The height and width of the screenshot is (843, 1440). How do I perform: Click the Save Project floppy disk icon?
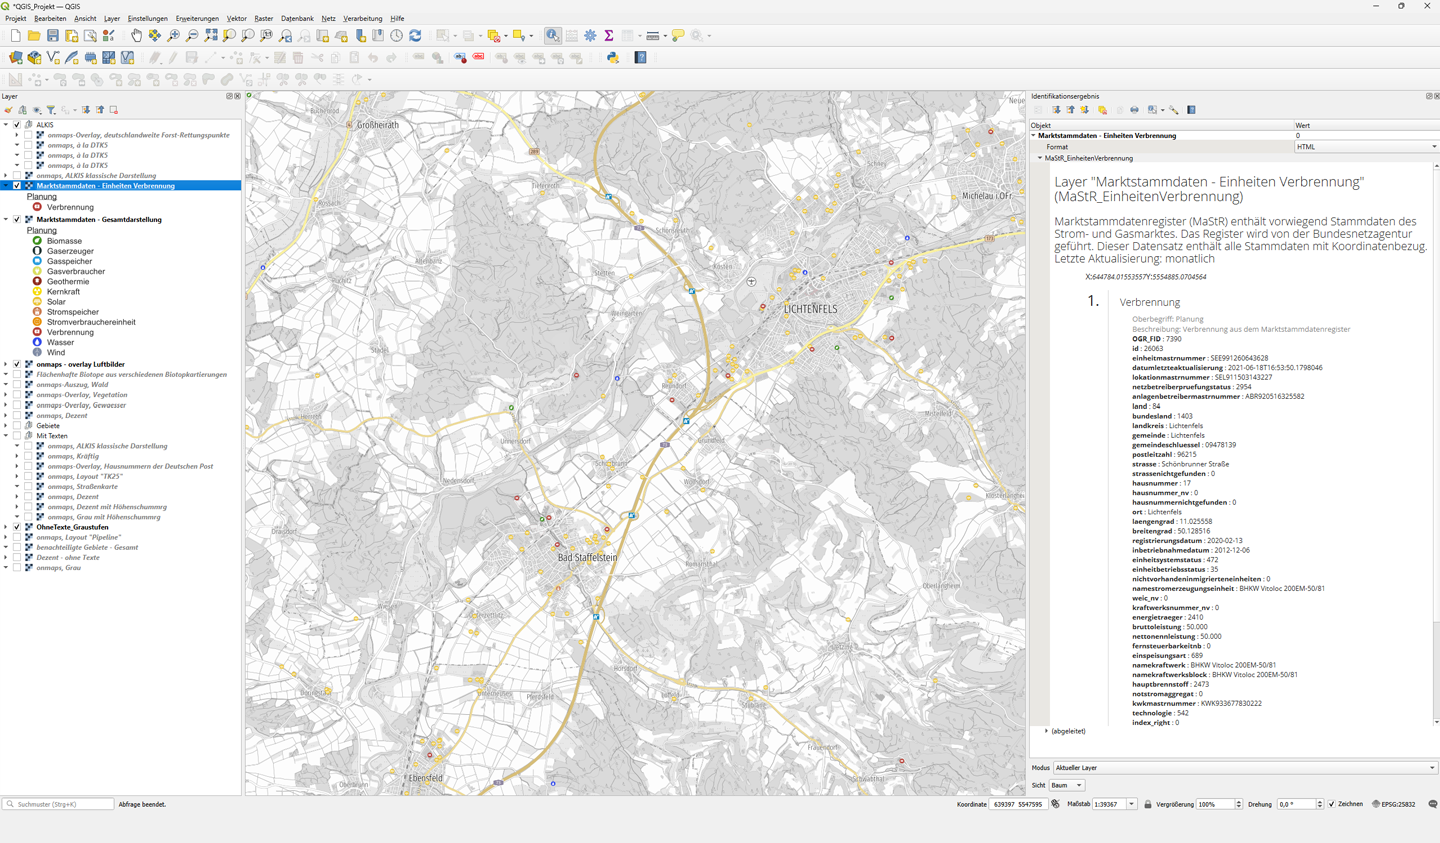tap(53, 36)
